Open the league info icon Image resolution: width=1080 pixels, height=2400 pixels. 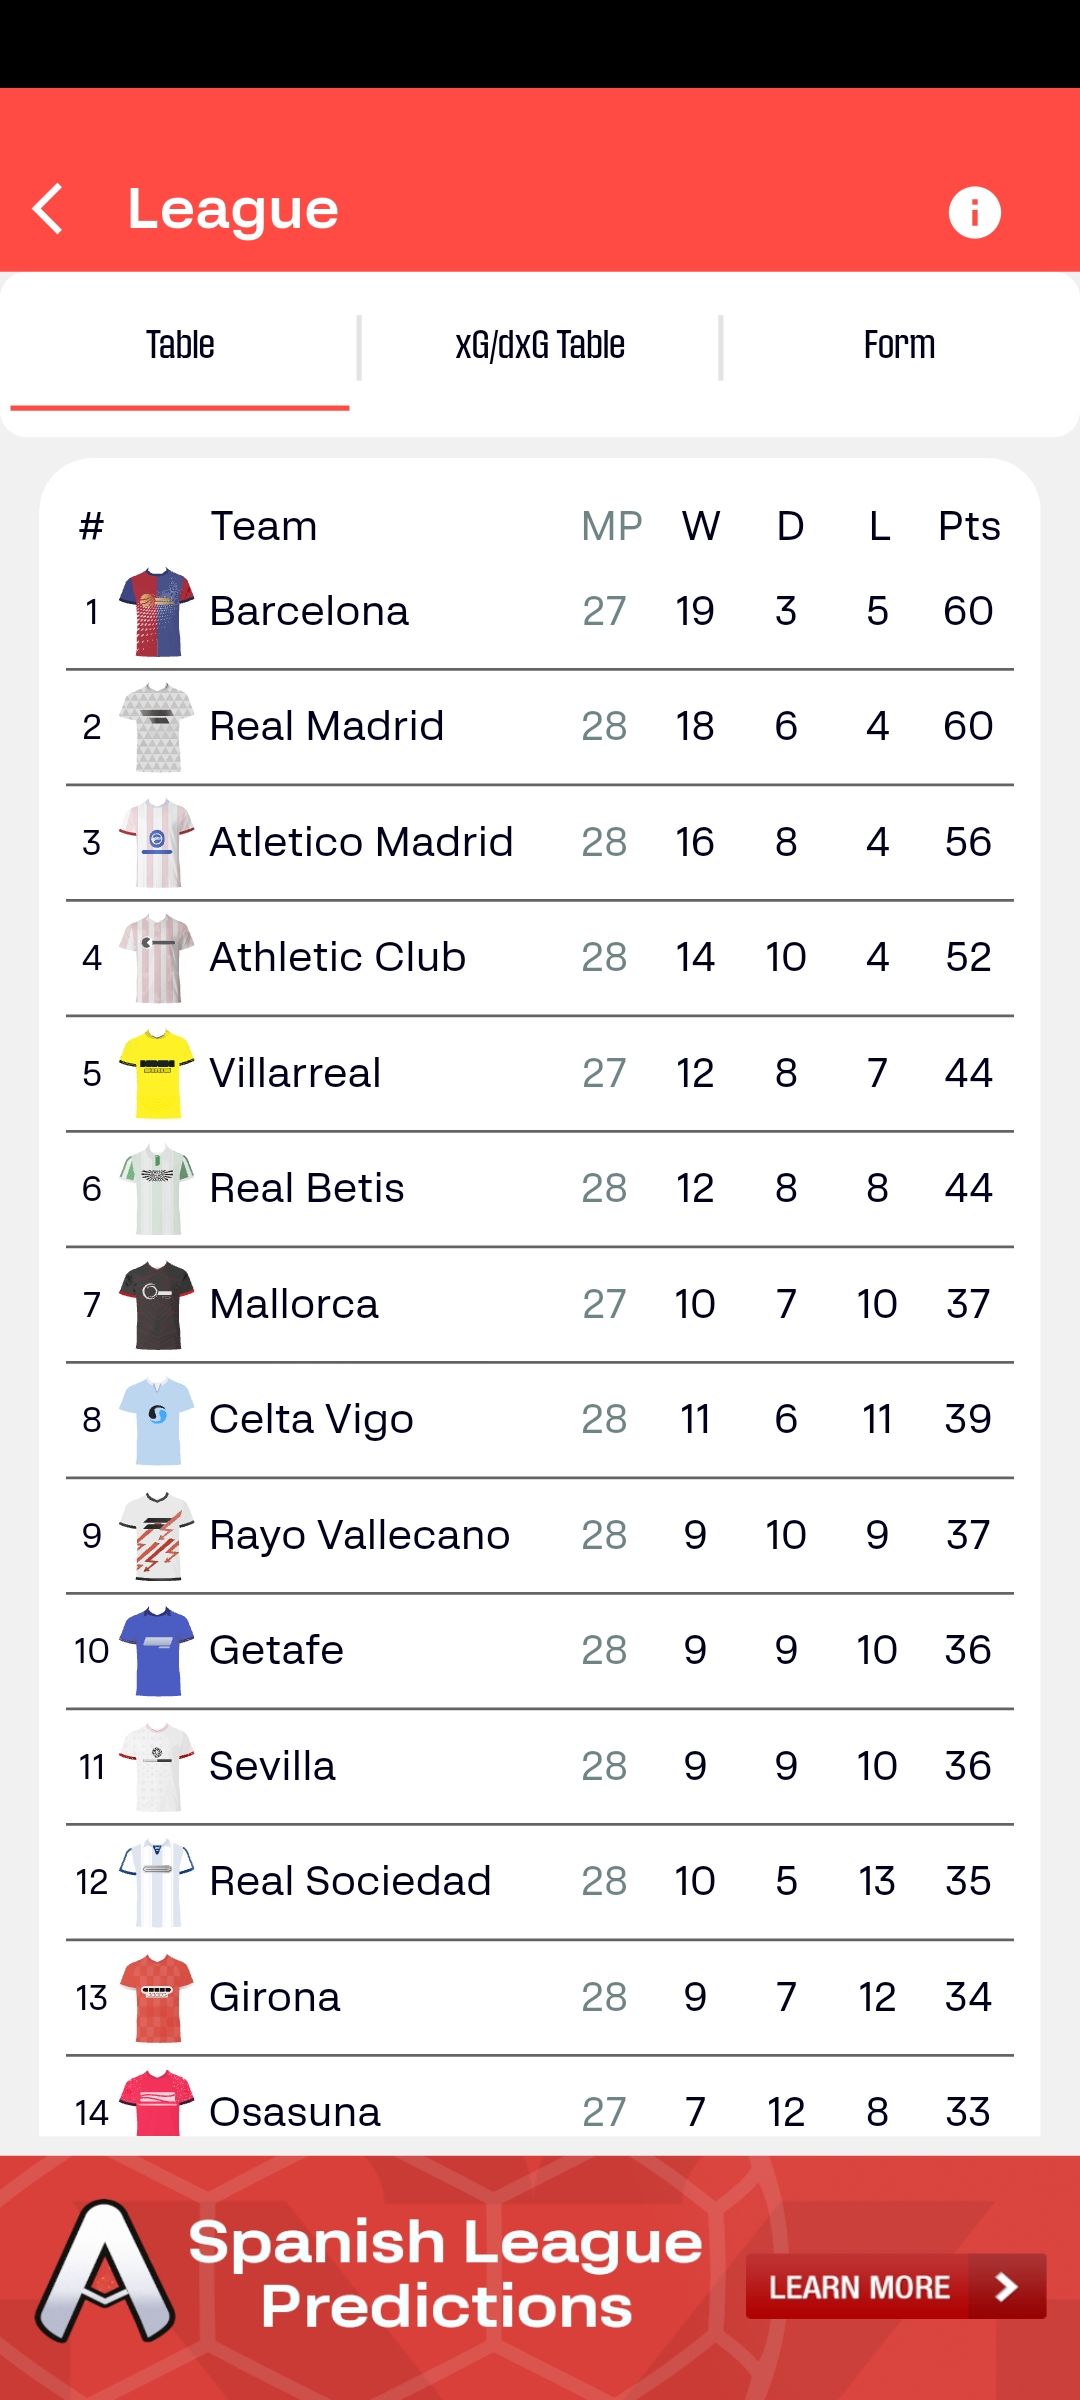pyautogui.click(x=974, y=212)
